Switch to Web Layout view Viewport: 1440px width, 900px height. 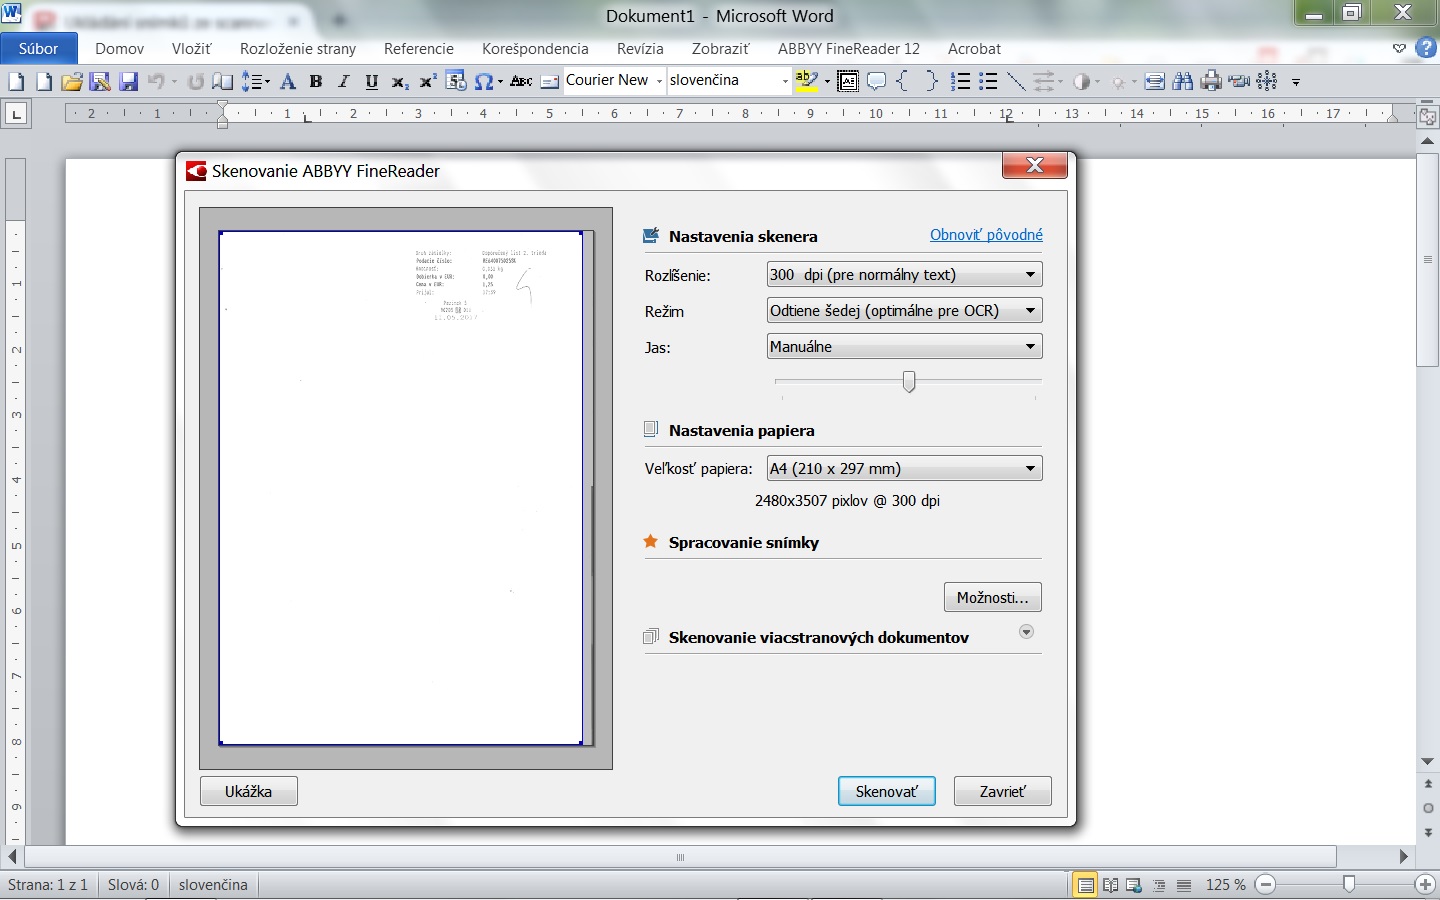pyautogui.click(x=1134, y=885)
